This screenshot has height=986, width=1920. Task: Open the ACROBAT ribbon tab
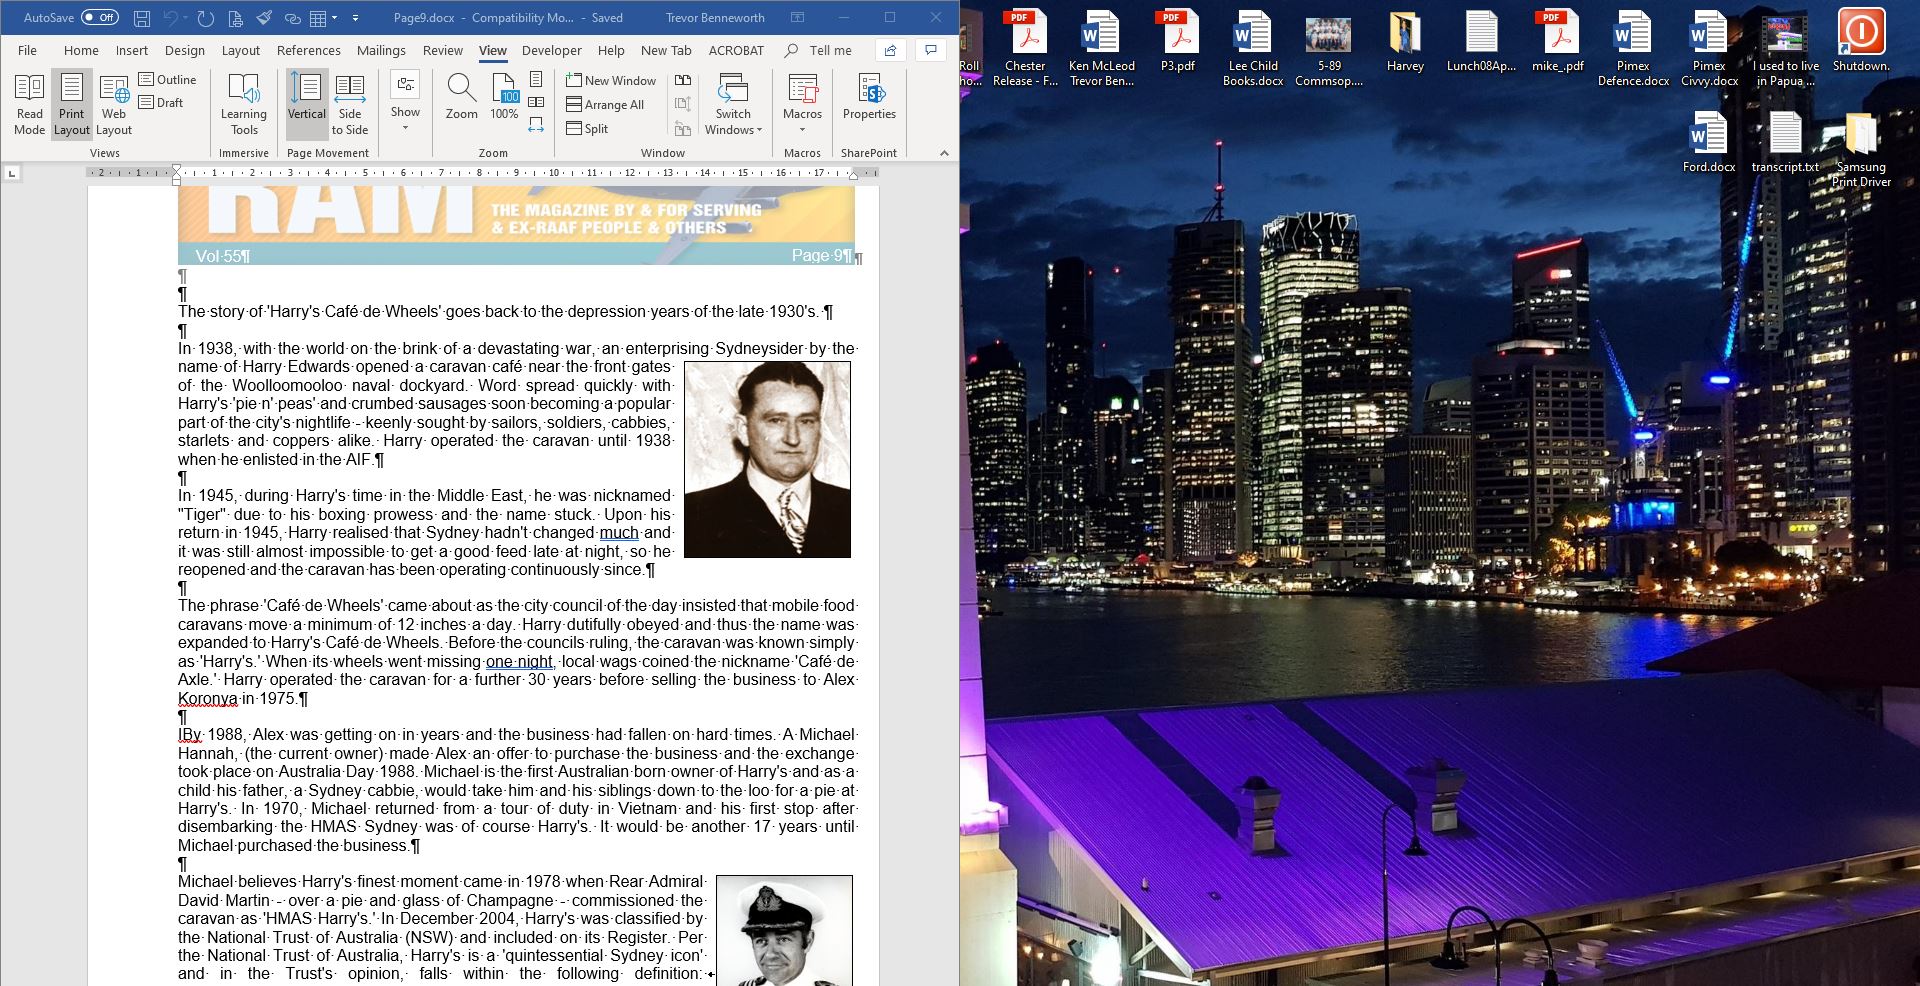(x=736, y=50)
